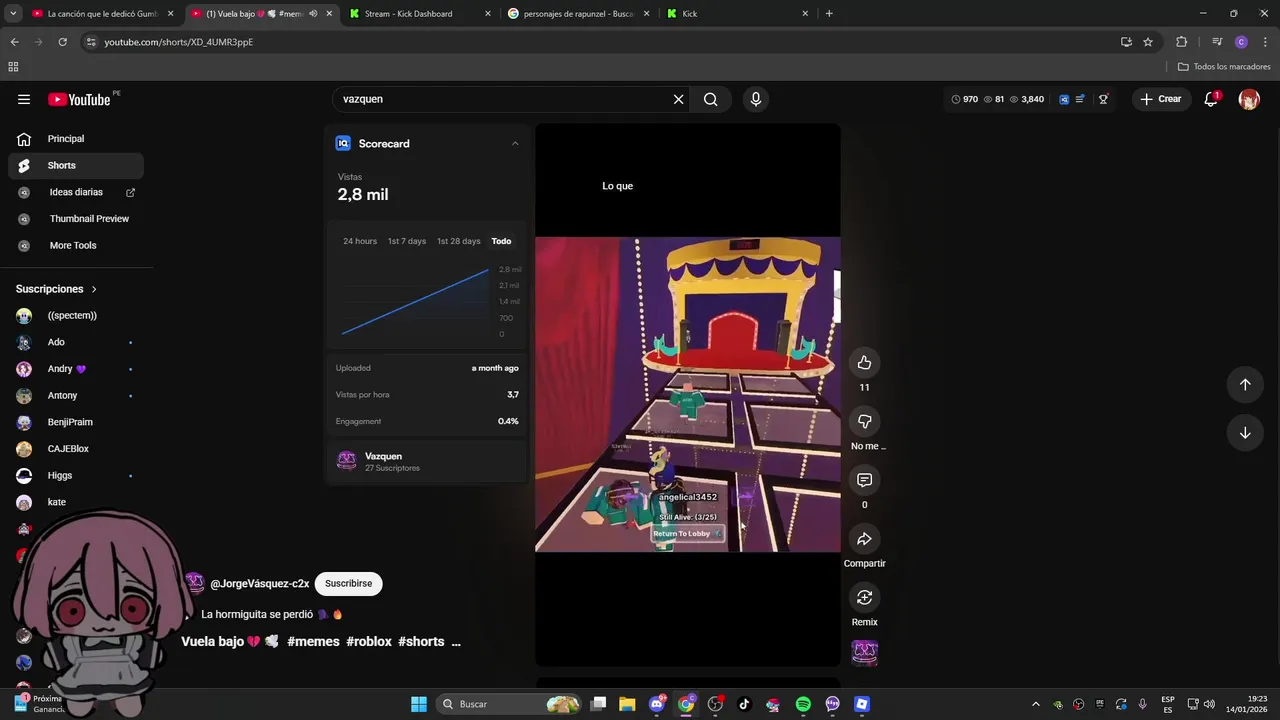Clear the search box with the X
This screenshot has width=1280, height=720.
(678, 99)
